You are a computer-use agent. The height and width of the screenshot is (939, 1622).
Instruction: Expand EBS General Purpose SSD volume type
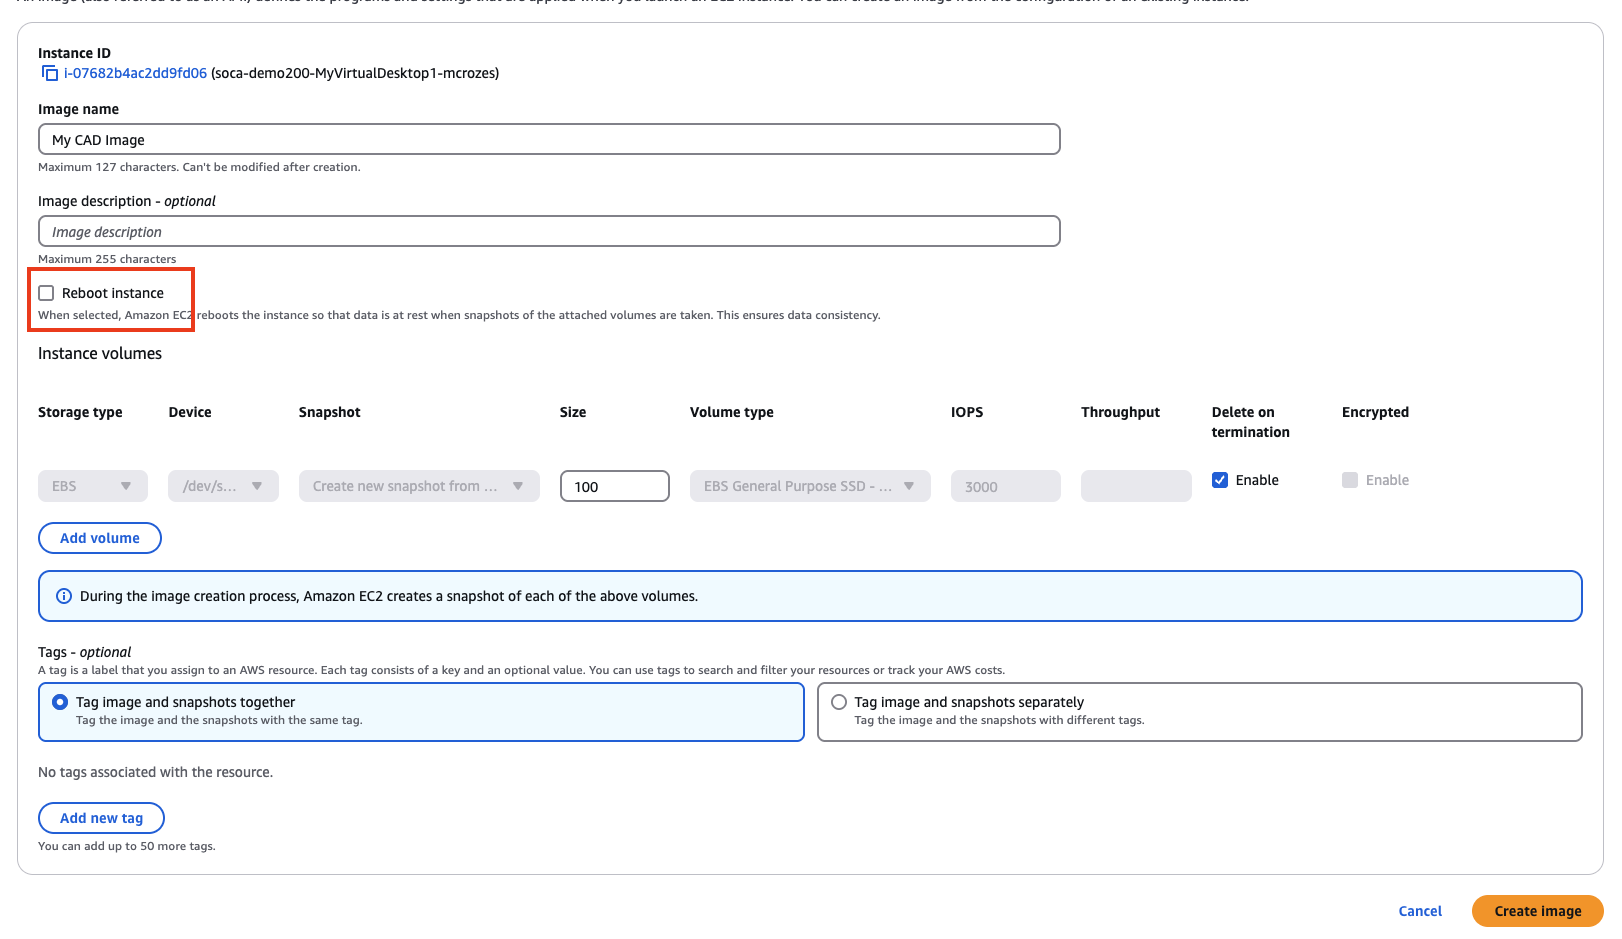coord(809,486)
